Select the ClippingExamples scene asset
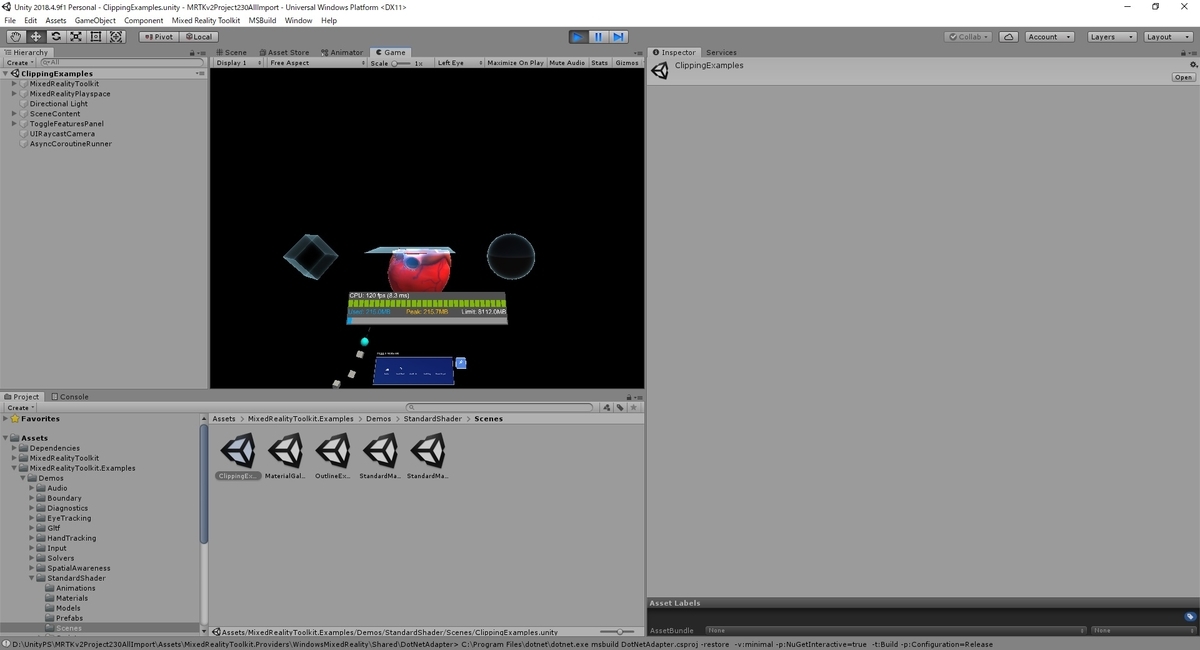This screenshot has height=650, width=1200. [238, 456]
